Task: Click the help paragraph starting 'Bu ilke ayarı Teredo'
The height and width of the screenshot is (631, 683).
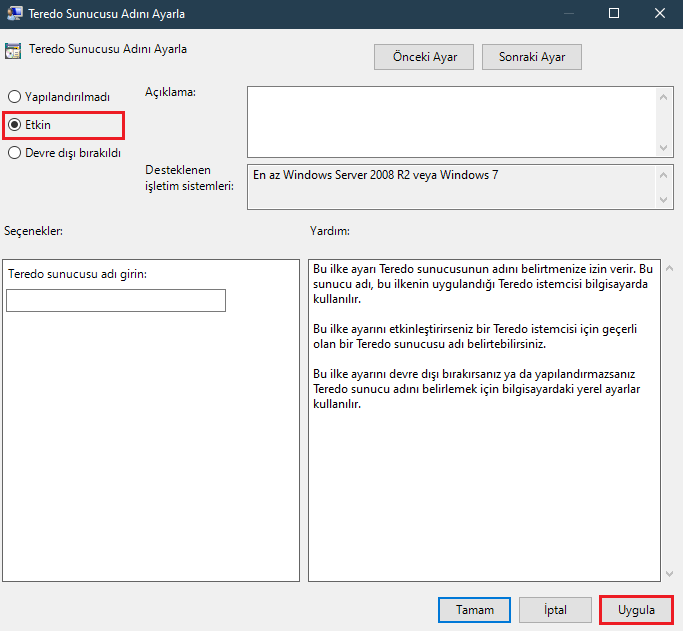Action: 483,284
